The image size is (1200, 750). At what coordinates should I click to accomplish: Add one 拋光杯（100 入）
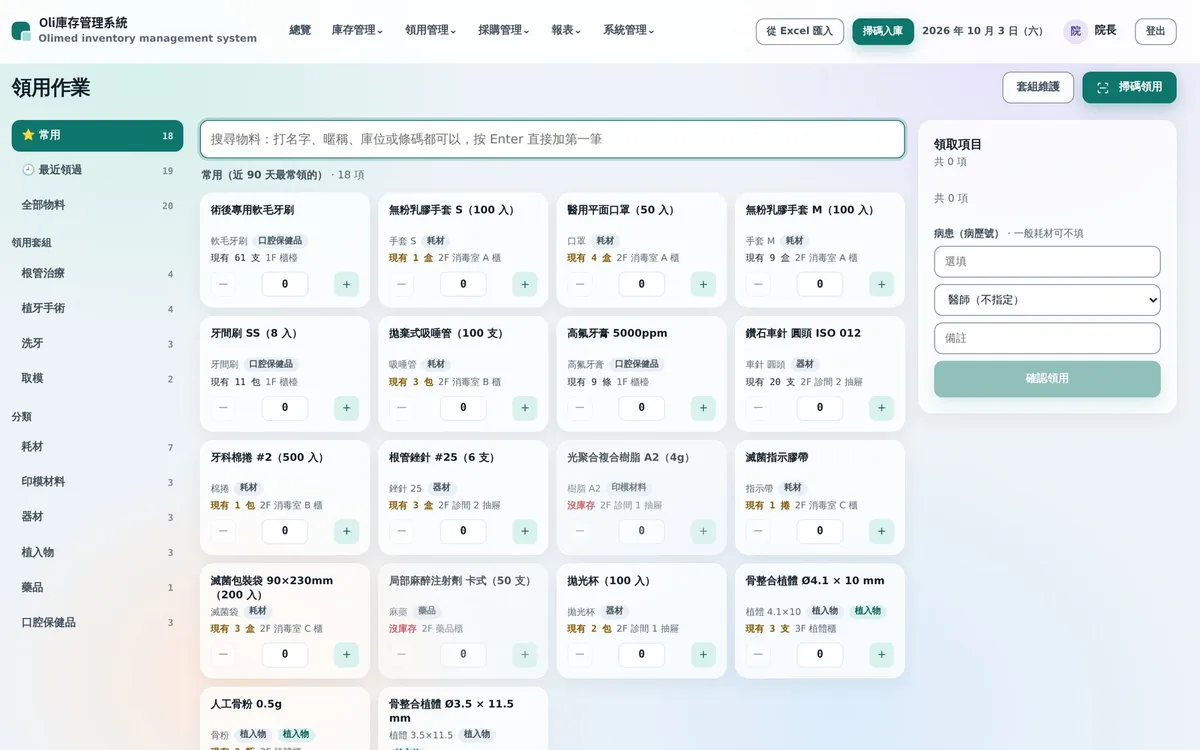[703, 655]
